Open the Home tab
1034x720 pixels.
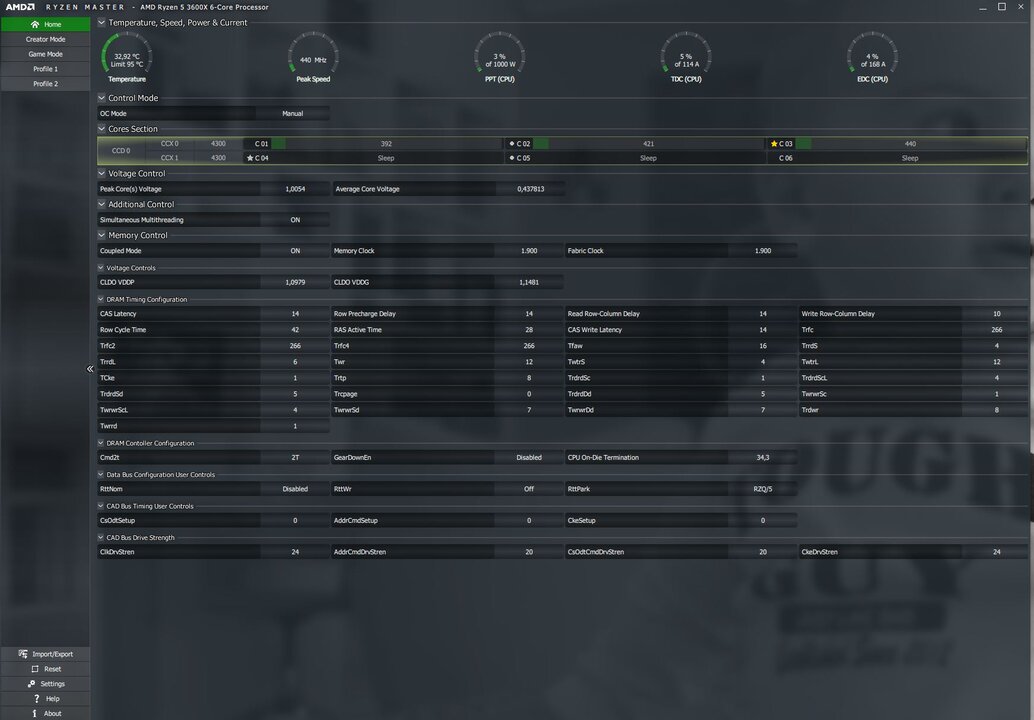46,24
